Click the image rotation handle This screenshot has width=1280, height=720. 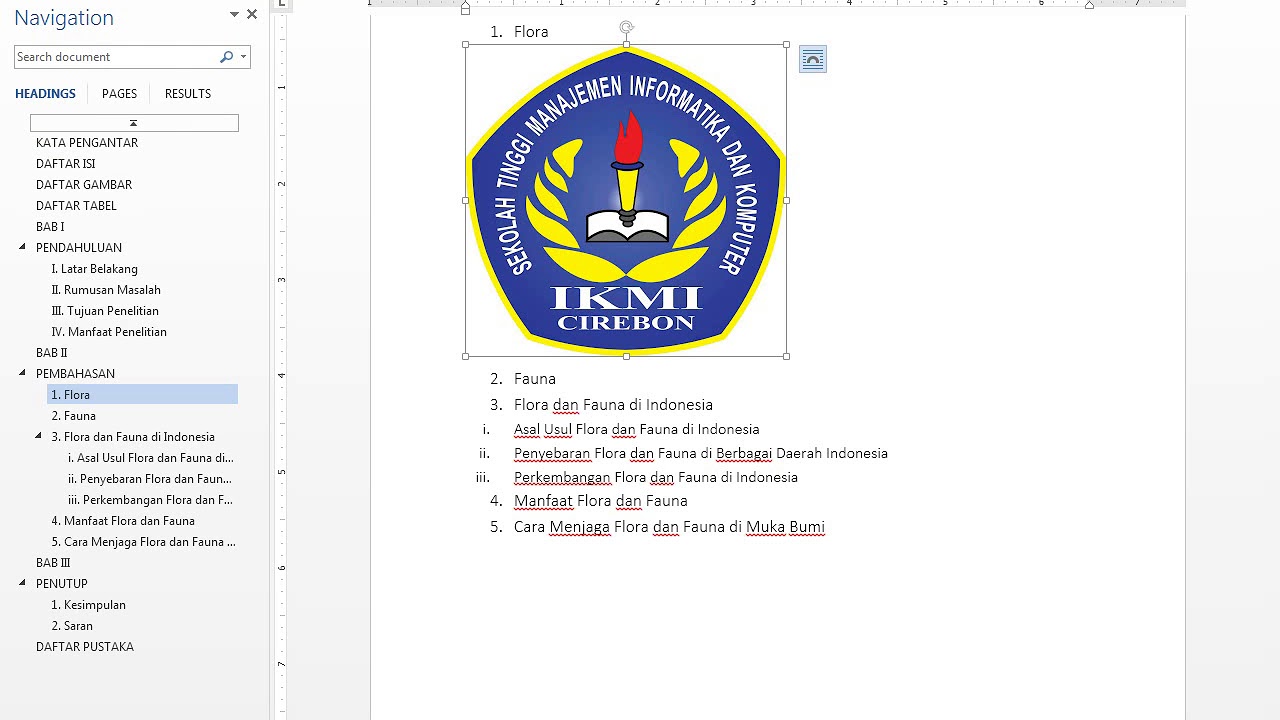(626, 28)
